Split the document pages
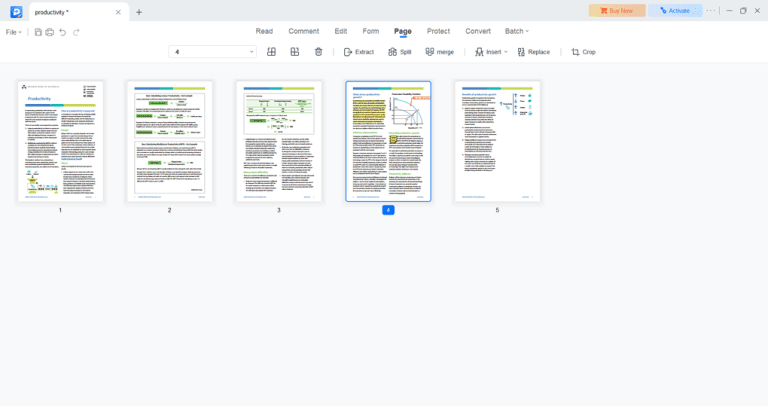Viewport: 768px width, 406px height. click(x=400, y=52)
